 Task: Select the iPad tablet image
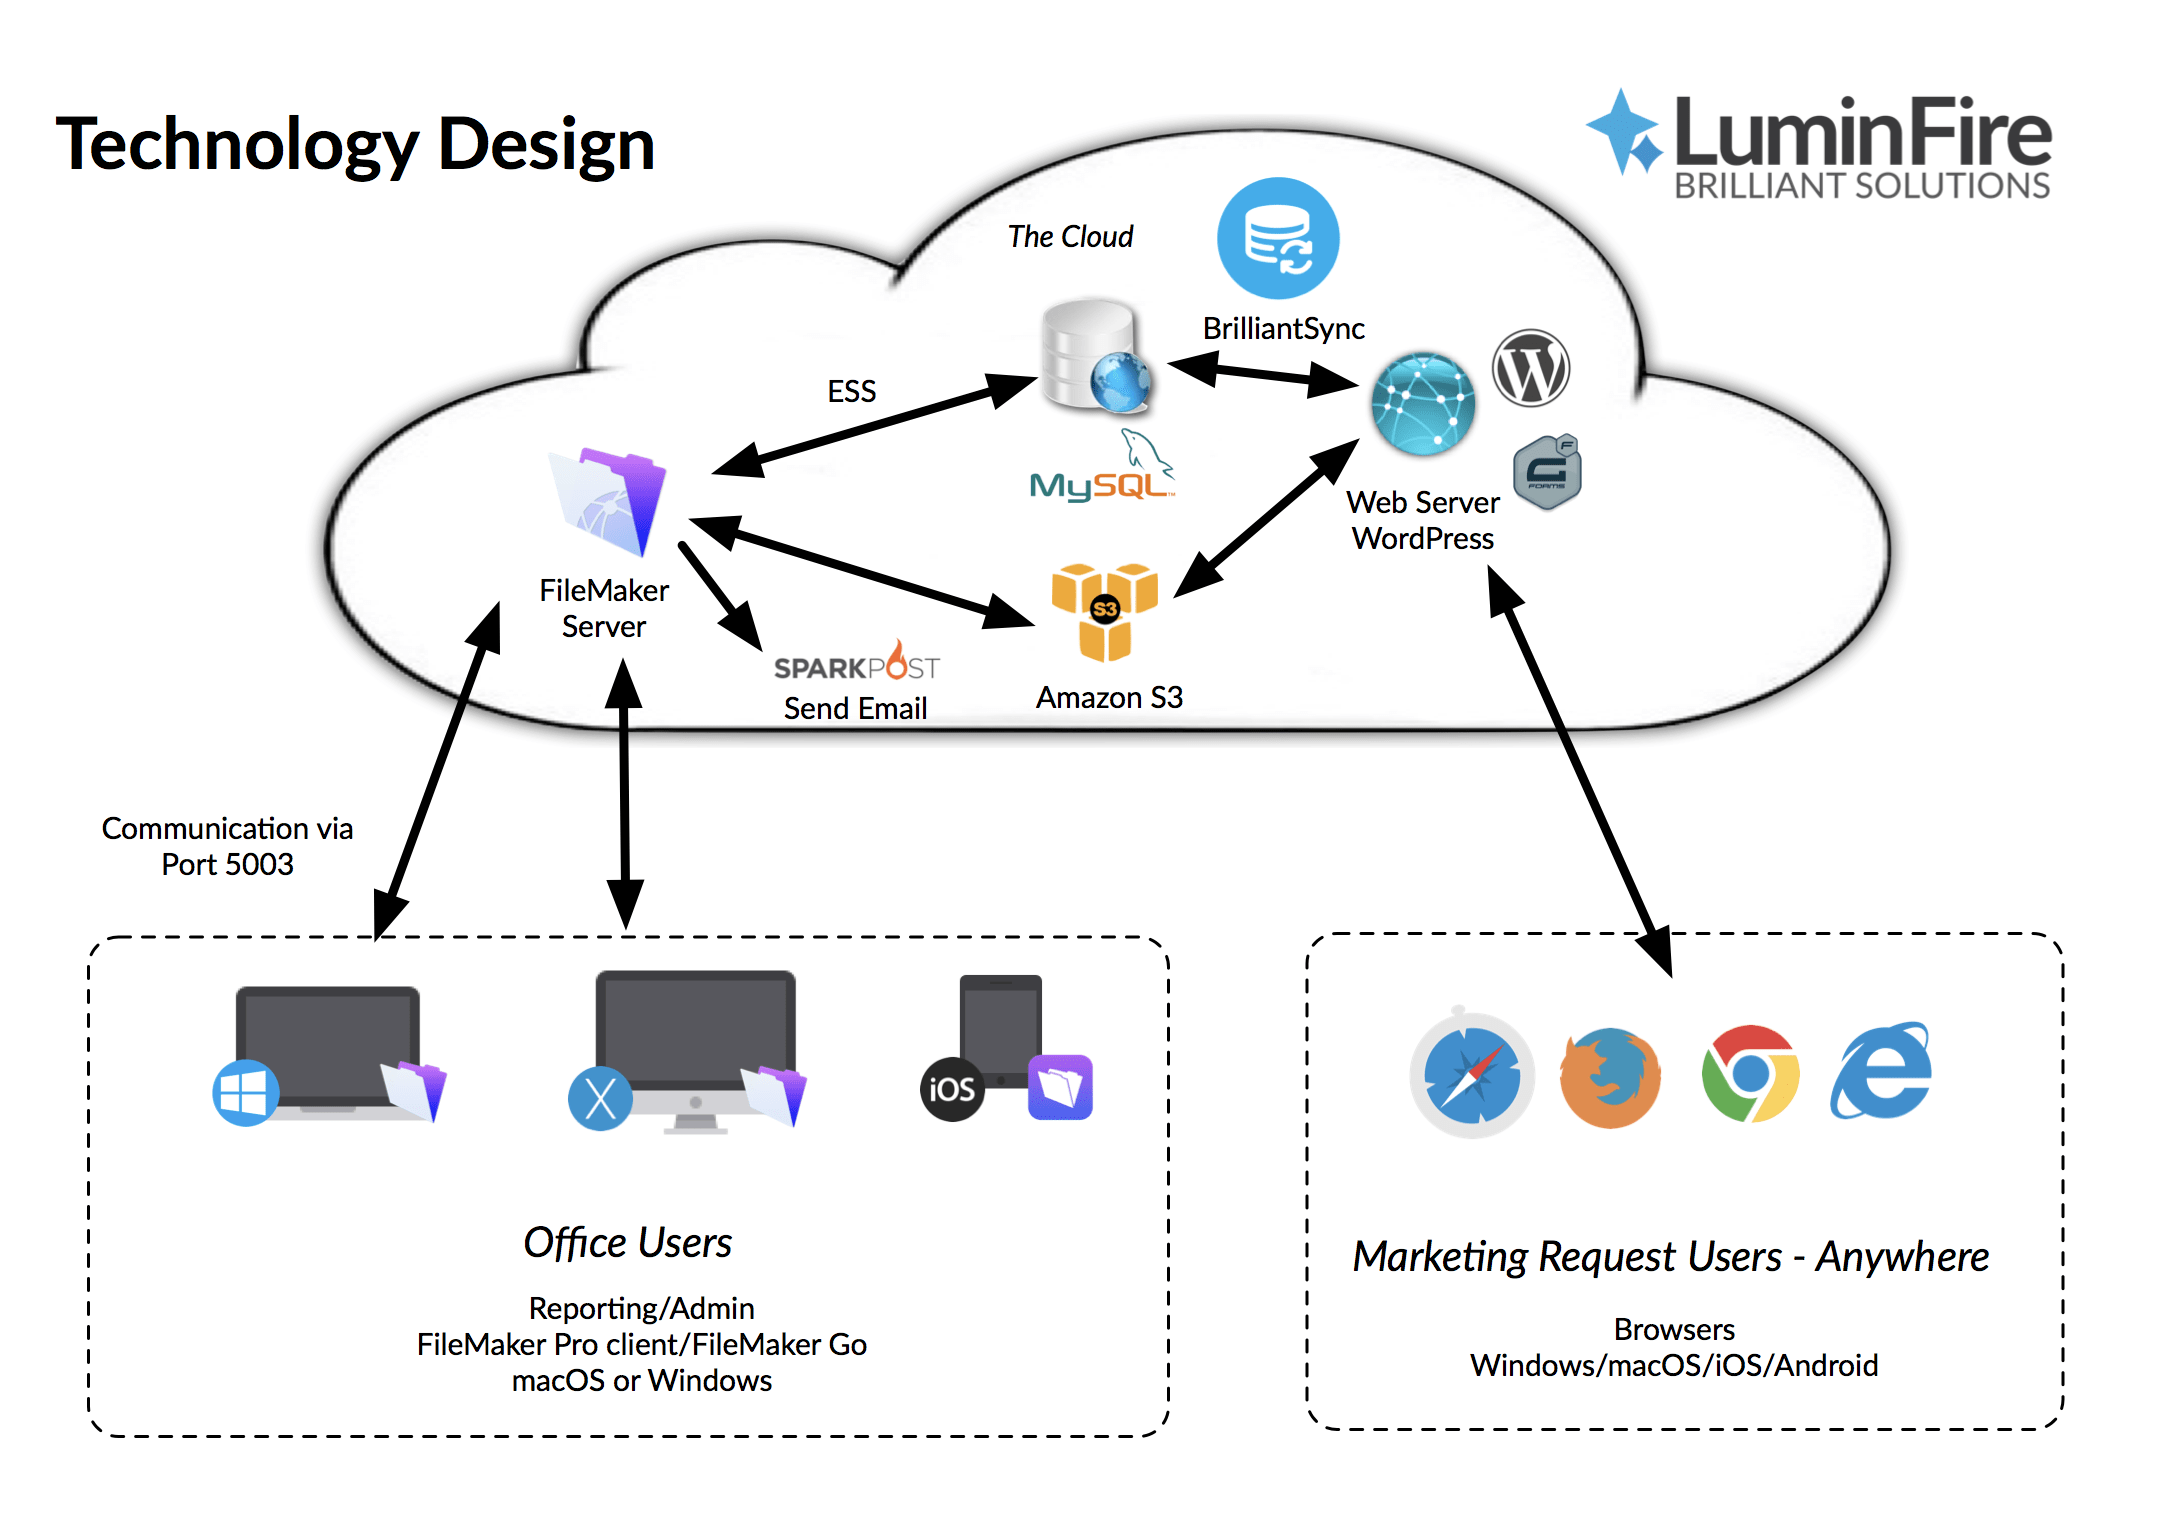coord(1001,1031)
